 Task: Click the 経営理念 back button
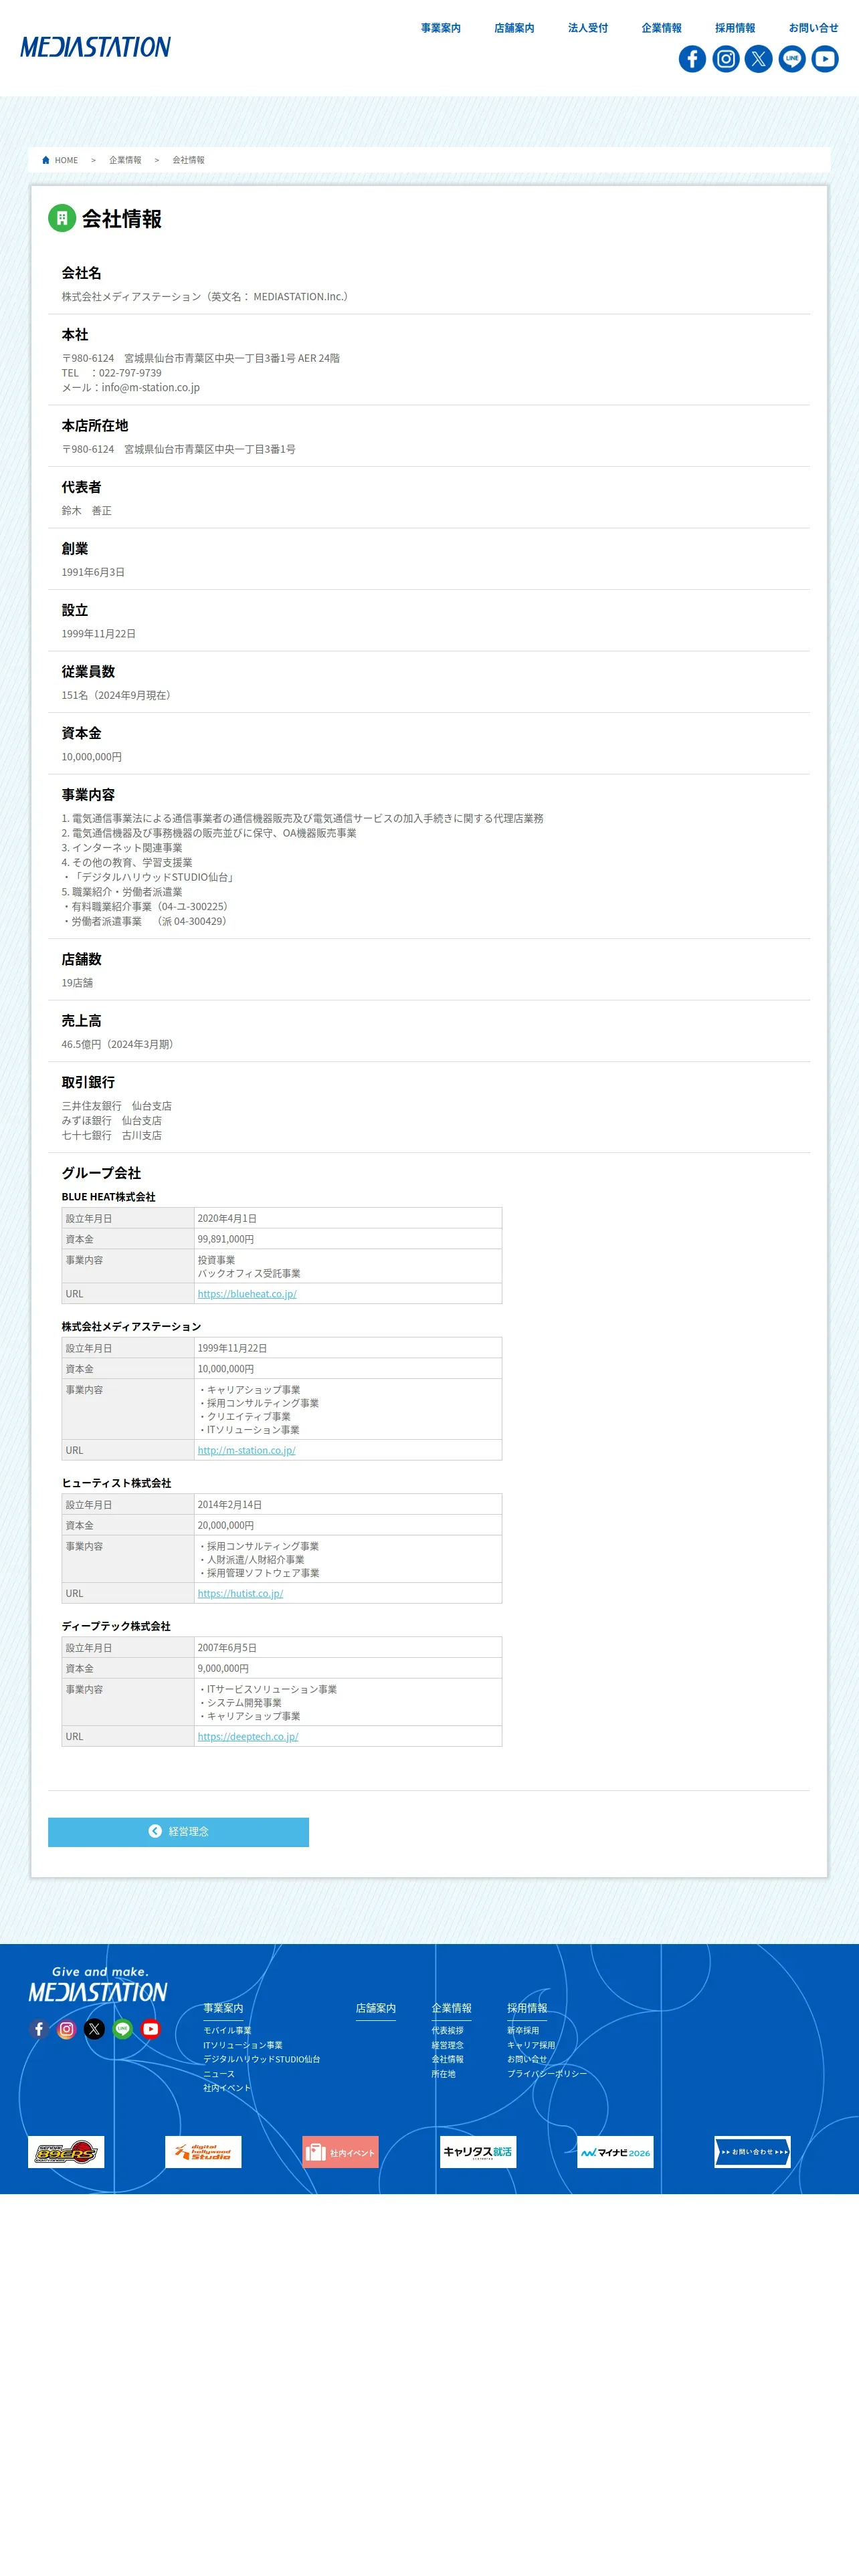click(x=178, y=1832)
